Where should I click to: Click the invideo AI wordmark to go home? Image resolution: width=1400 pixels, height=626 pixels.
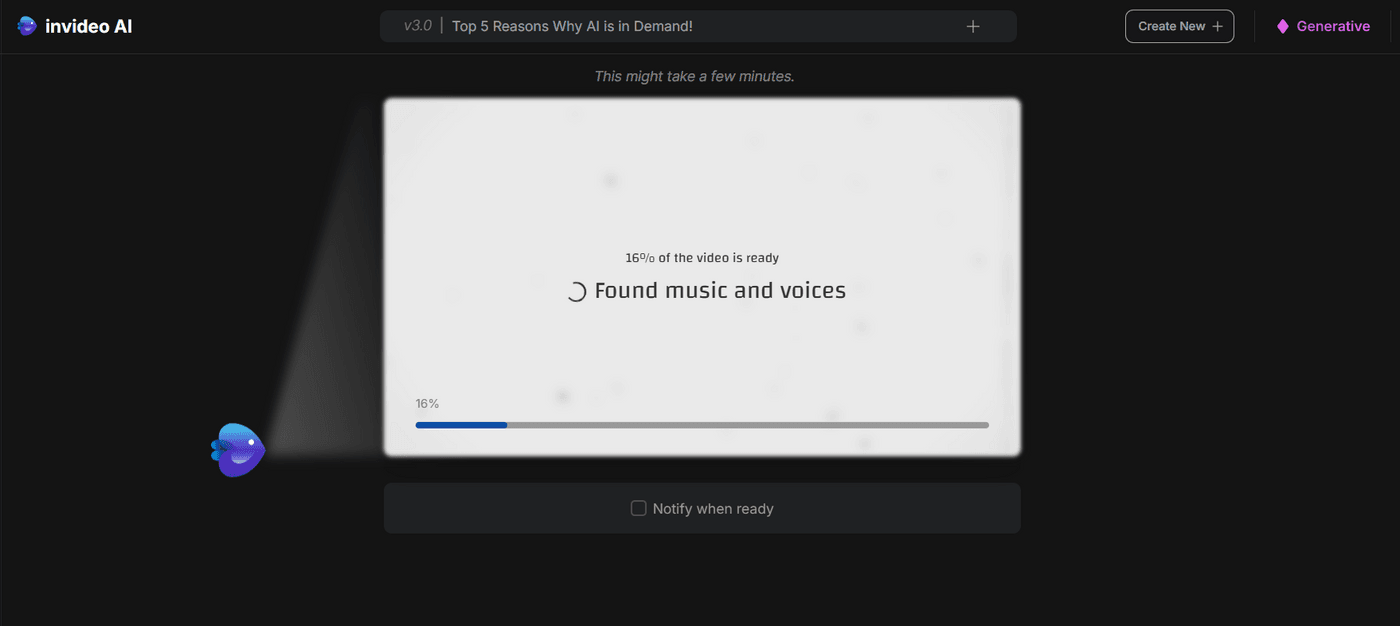coord(88,25)
